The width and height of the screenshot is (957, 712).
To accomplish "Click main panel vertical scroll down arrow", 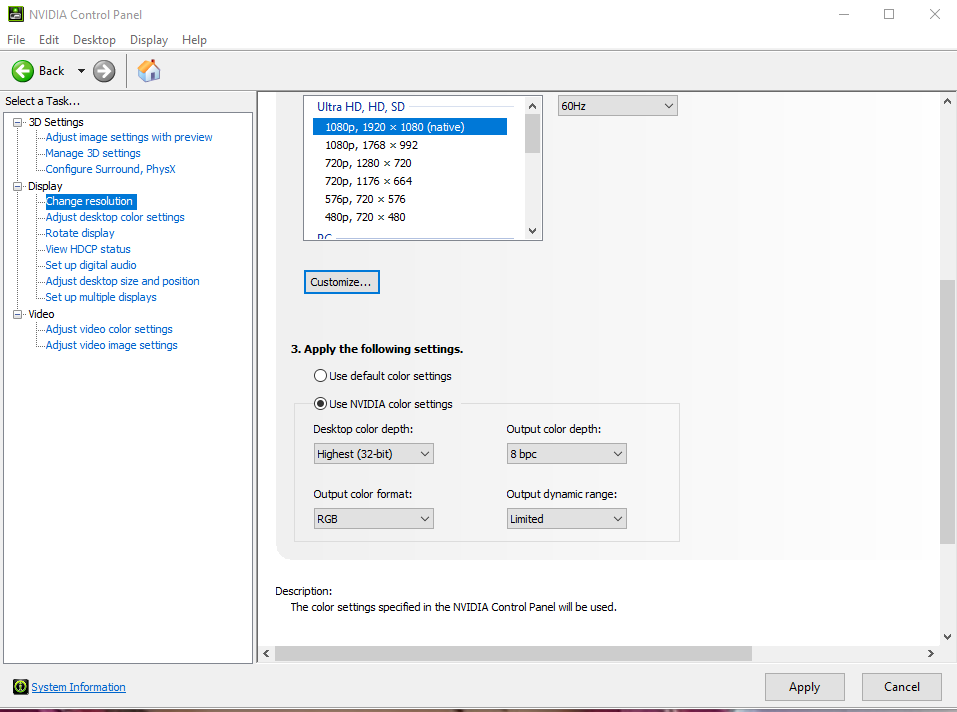I will [947, 636].
